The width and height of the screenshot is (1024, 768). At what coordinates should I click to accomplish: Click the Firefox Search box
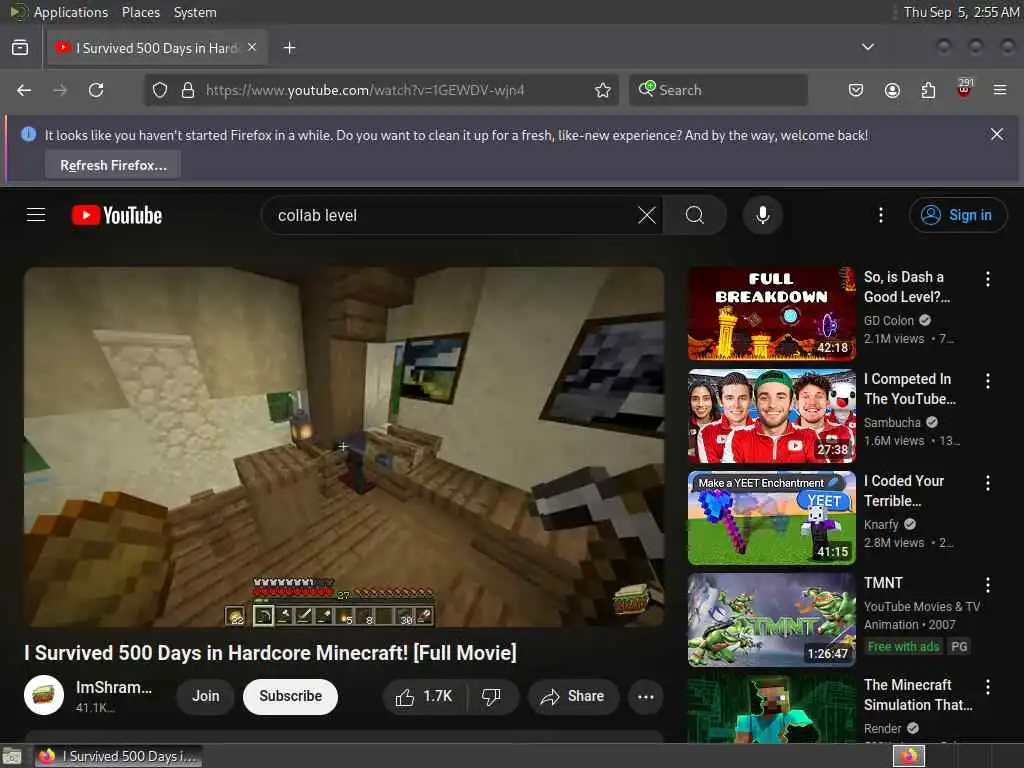[718, 90]
